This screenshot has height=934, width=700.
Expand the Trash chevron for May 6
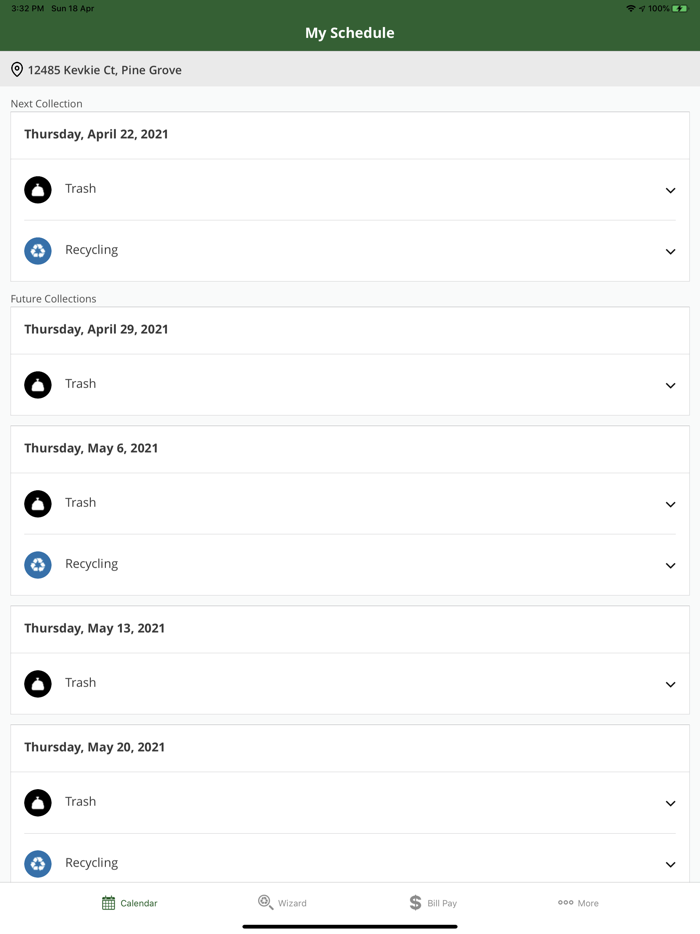tap(670, 504)
